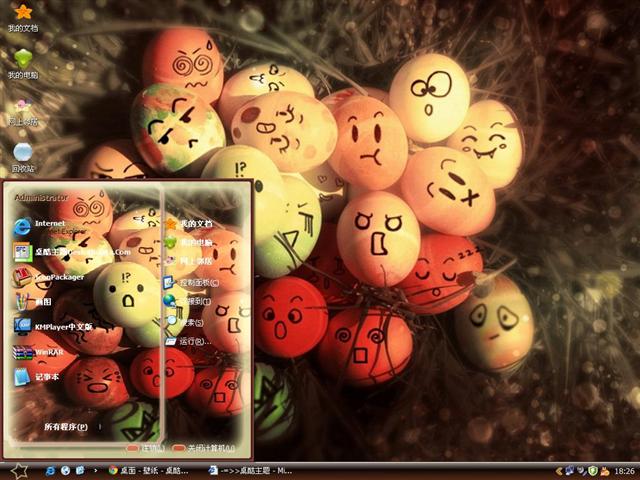640x480 pixels.
Task: Open WinRAR from the start menu
Action: coord(38,352)
